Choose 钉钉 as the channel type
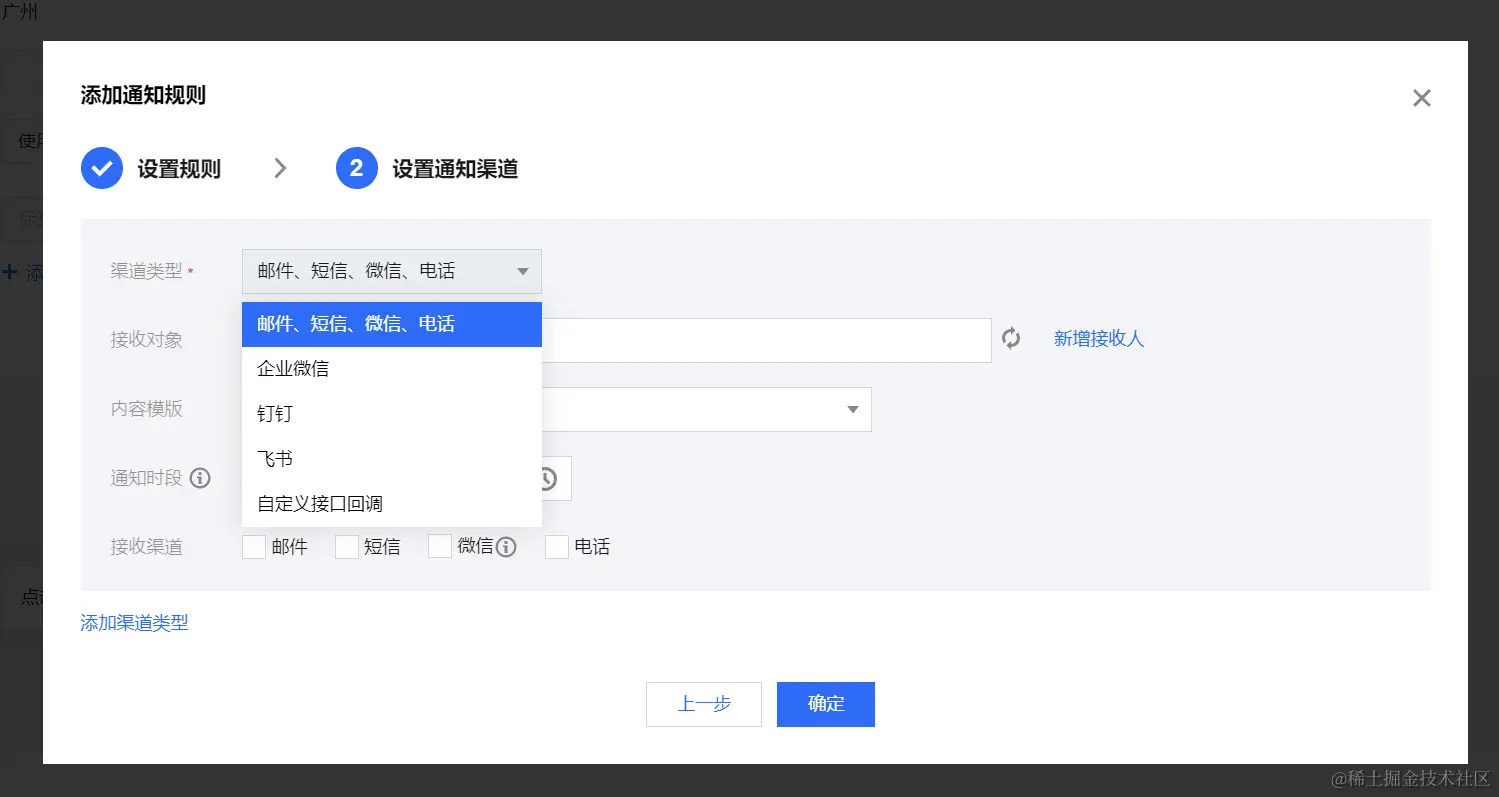1499x797 pixels. coord(274,413)
